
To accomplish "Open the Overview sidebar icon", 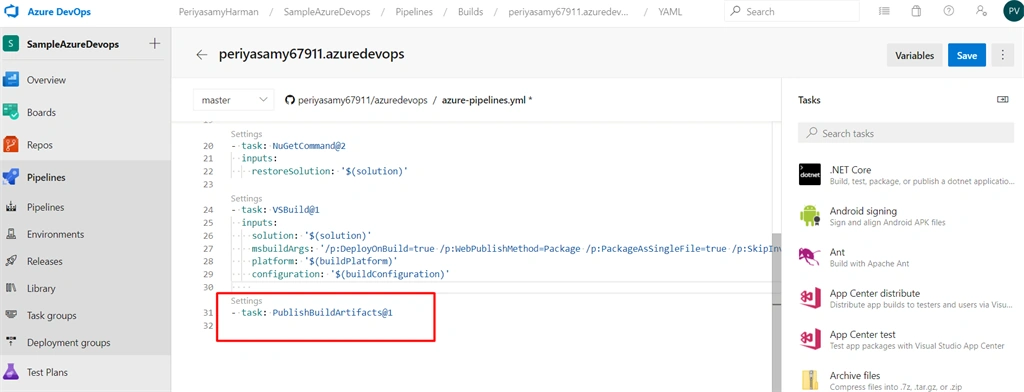I will click(10, 80).
